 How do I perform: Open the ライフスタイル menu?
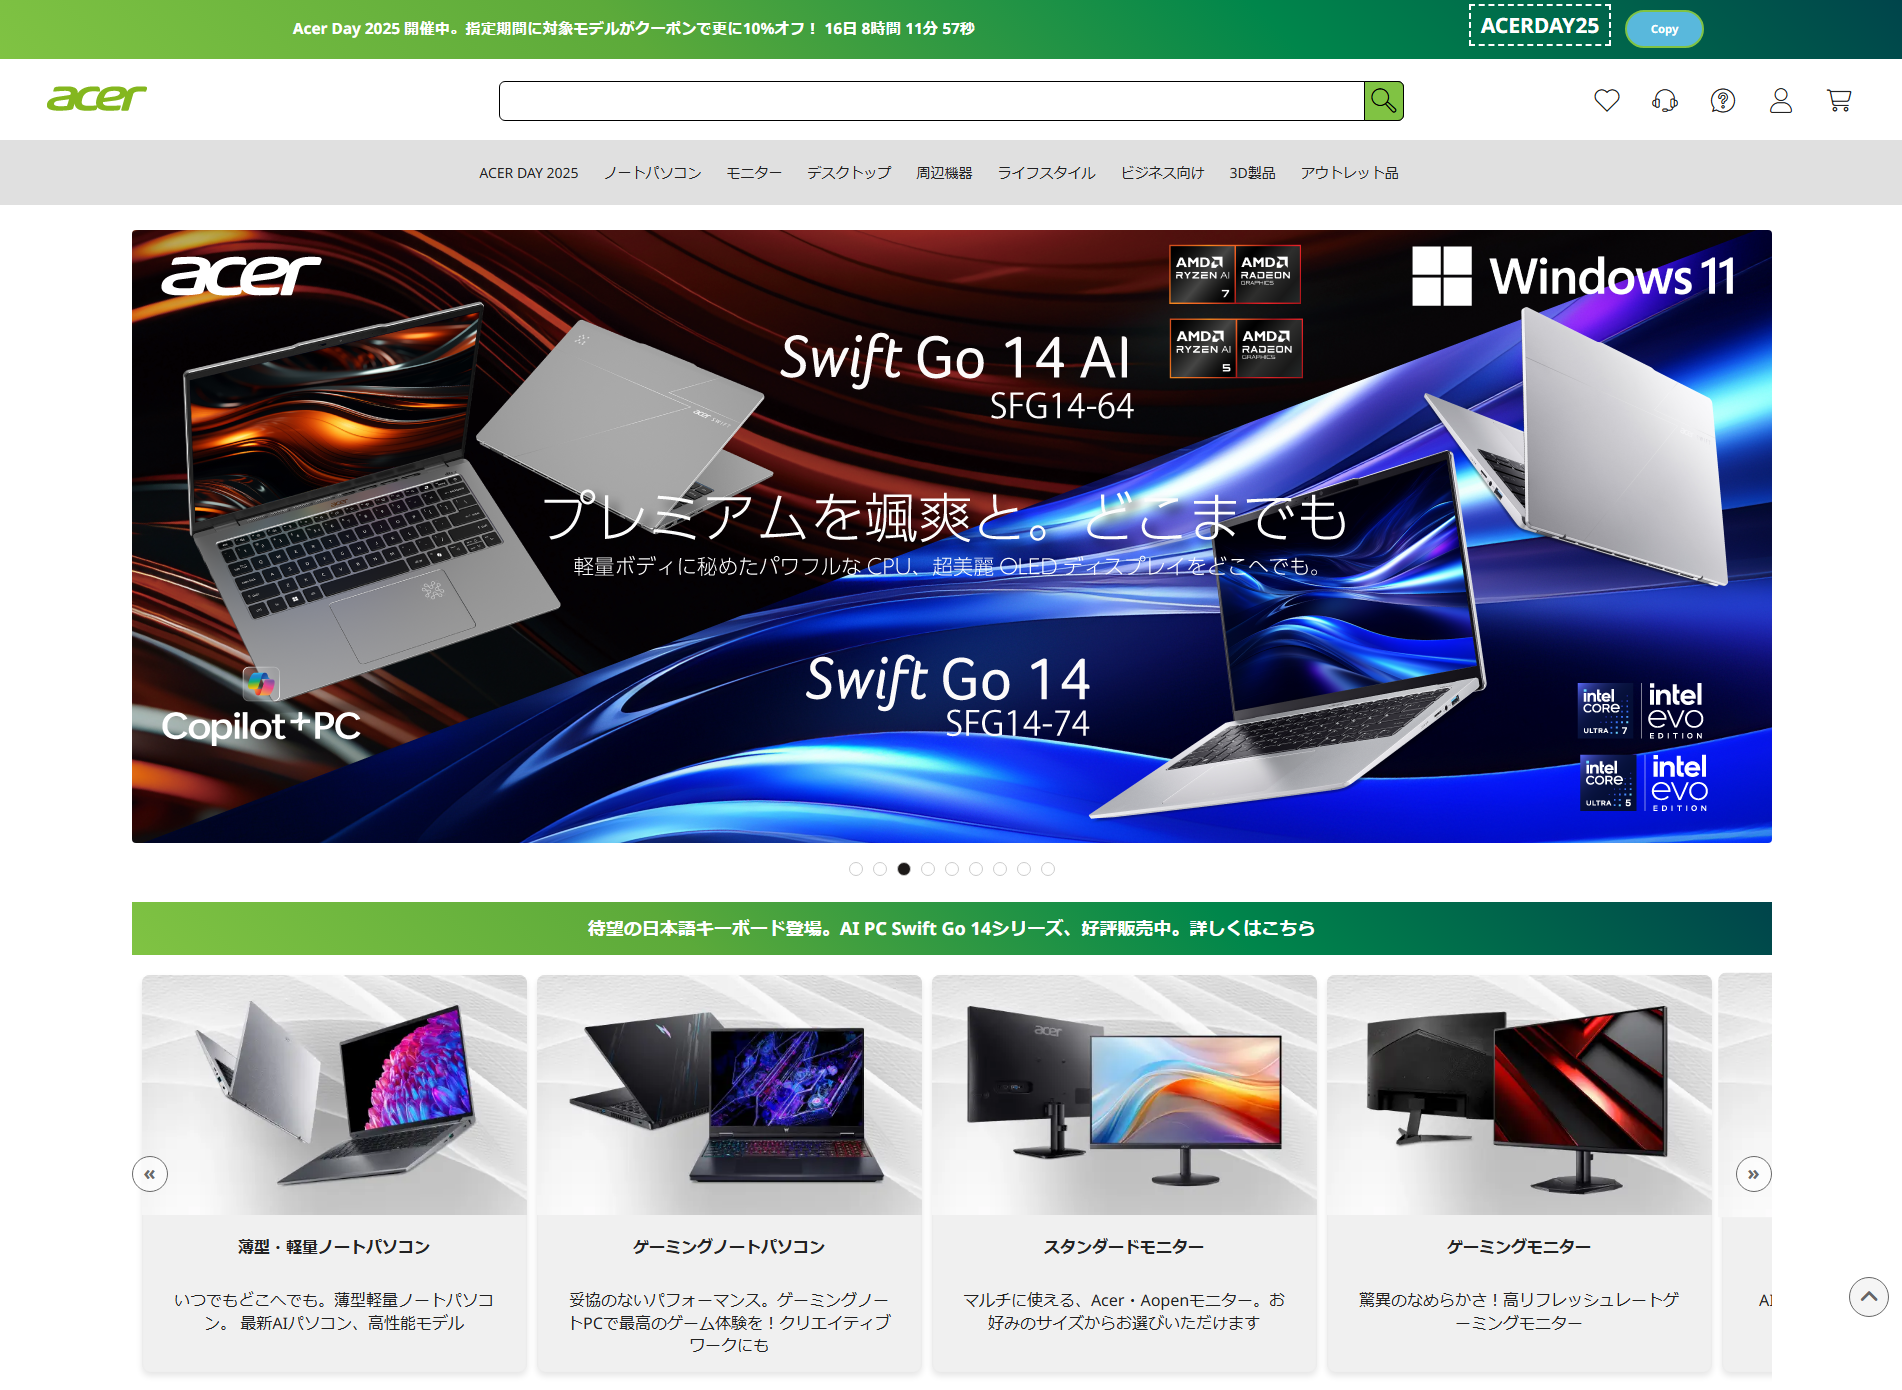pyautogui.click(x=1046, y=173)
